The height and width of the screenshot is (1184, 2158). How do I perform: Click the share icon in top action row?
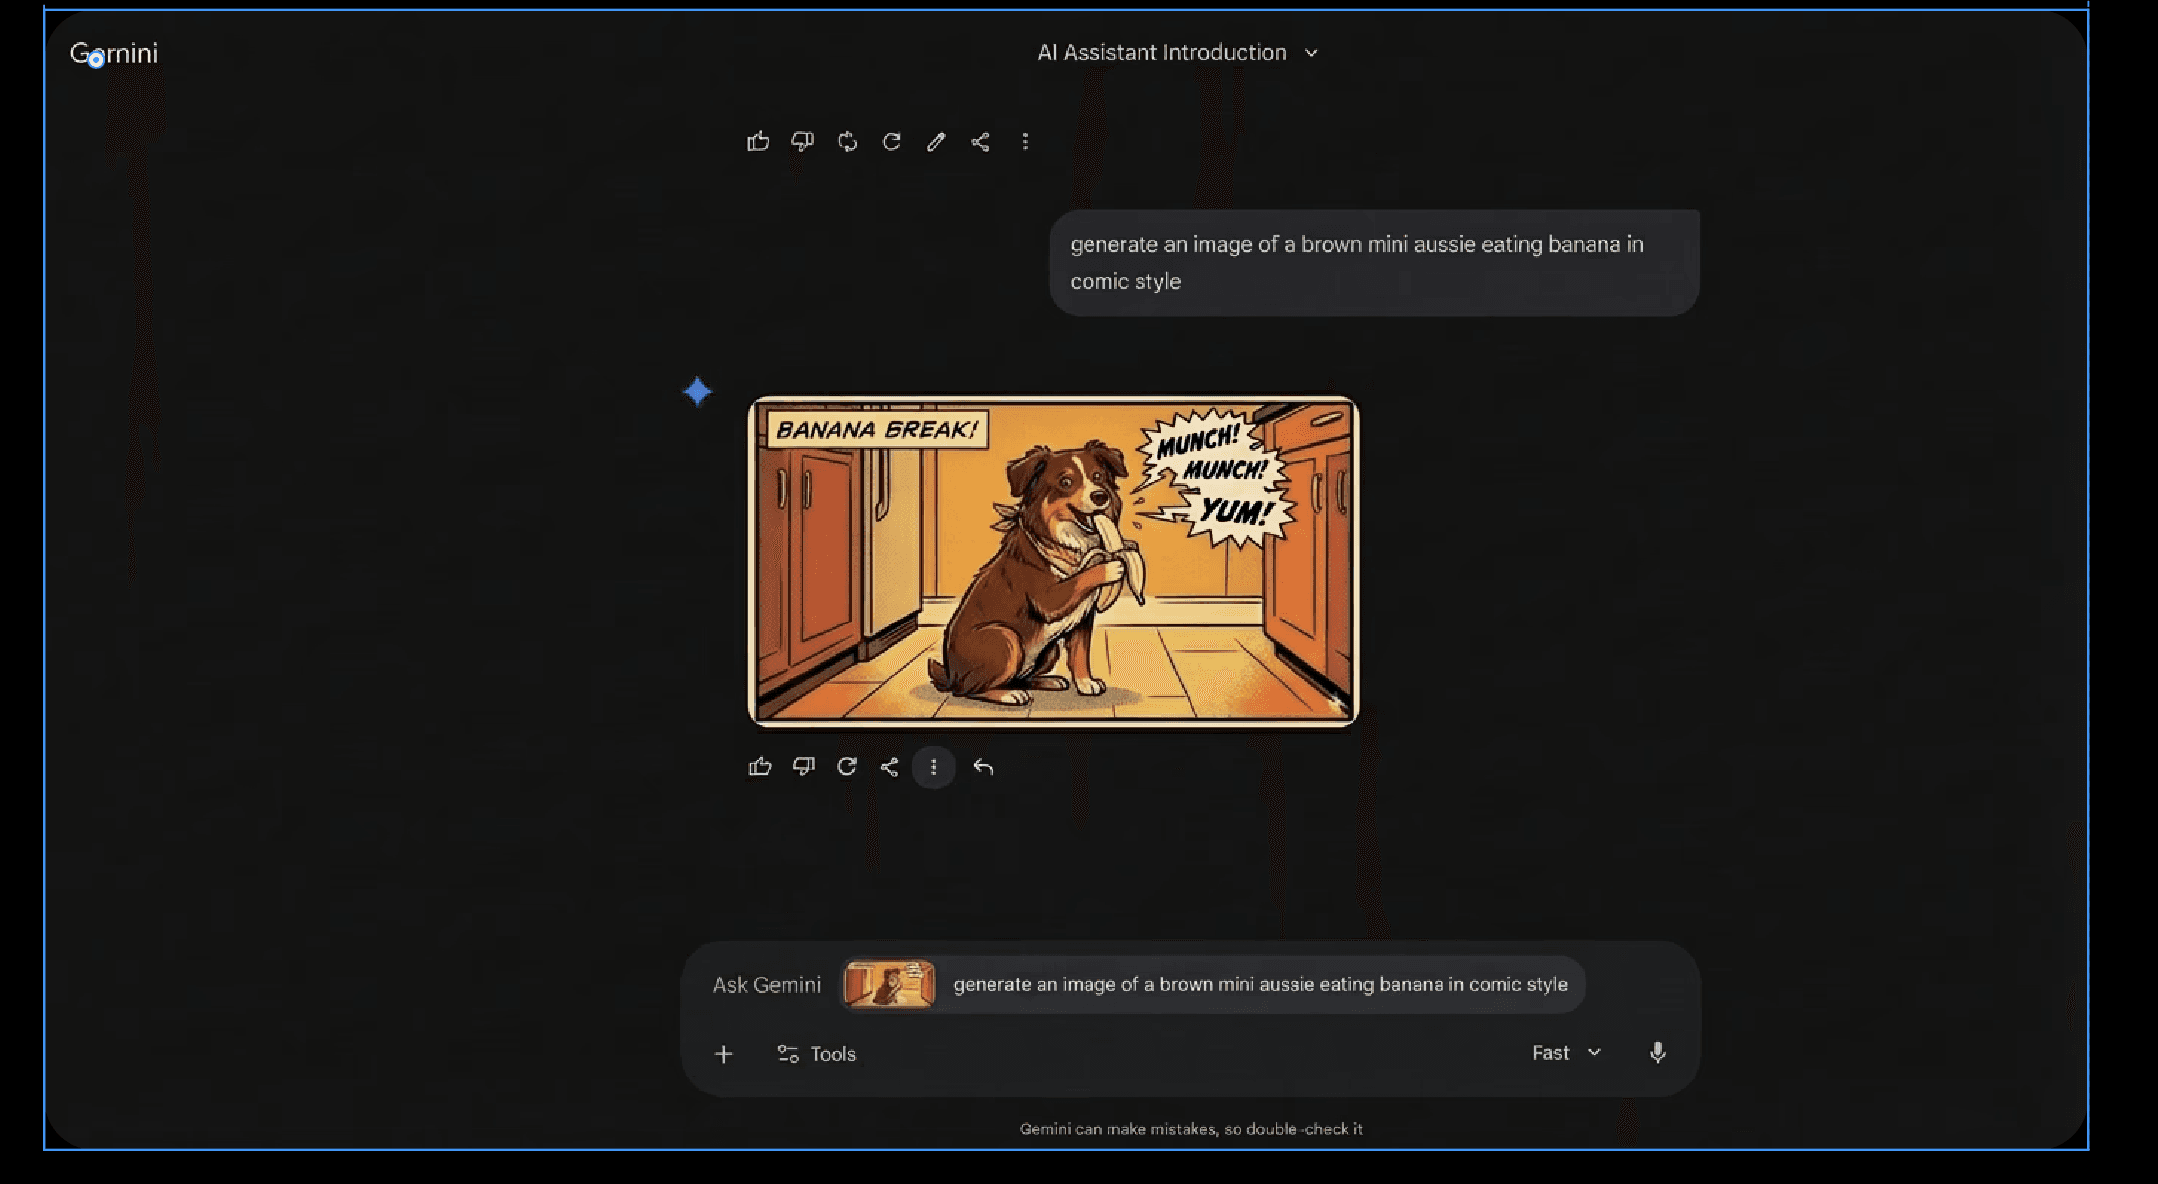(980, 141)
